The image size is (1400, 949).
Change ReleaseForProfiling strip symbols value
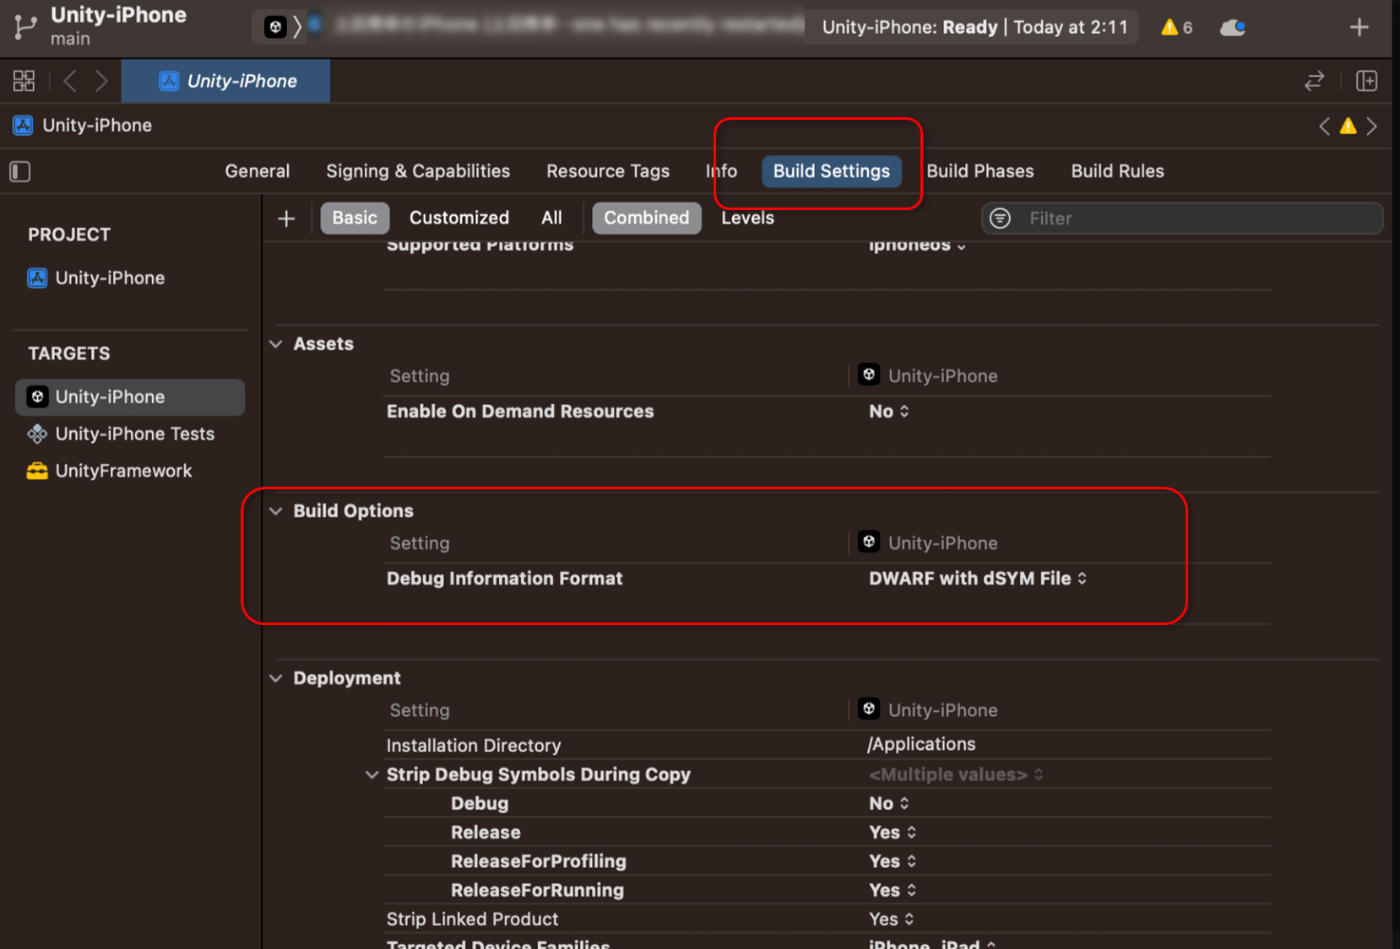click(892, 862)
